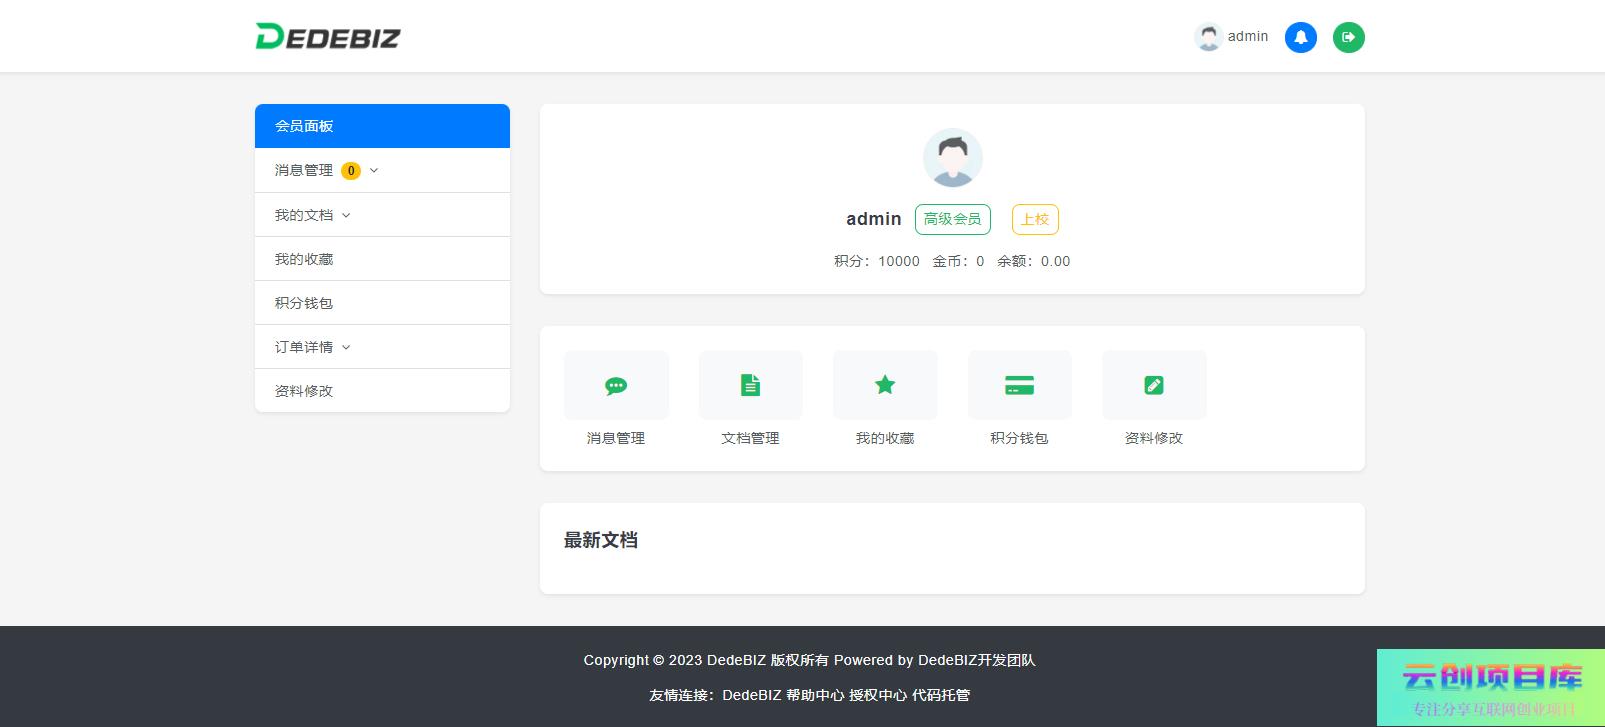Click the 授权中心 footer link
The width and height of the screenshot is (1605, 727).
[878, 695]
